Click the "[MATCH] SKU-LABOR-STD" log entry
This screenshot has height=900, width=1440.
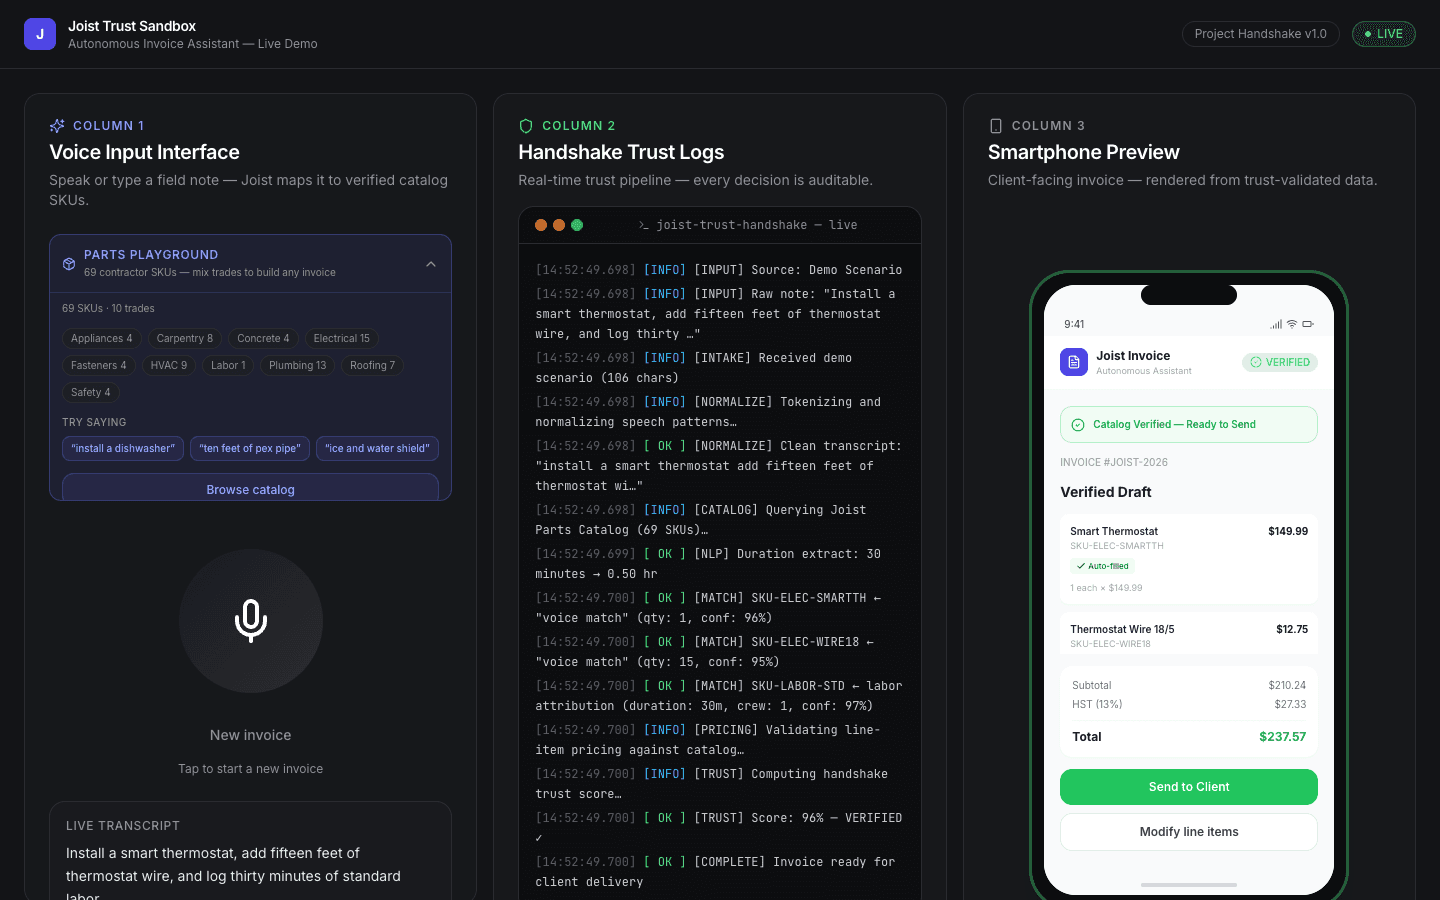pos(719,696)
